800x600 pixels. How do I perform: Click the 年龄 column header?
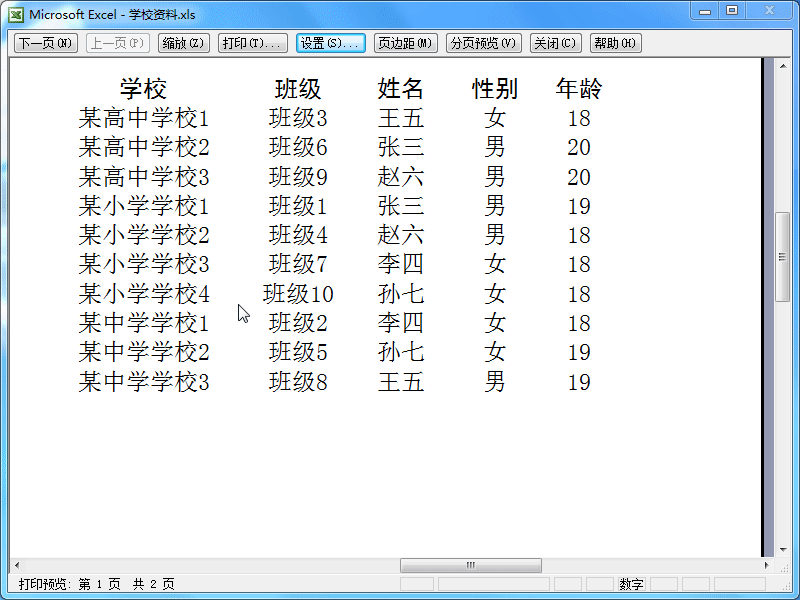(579, 89)
